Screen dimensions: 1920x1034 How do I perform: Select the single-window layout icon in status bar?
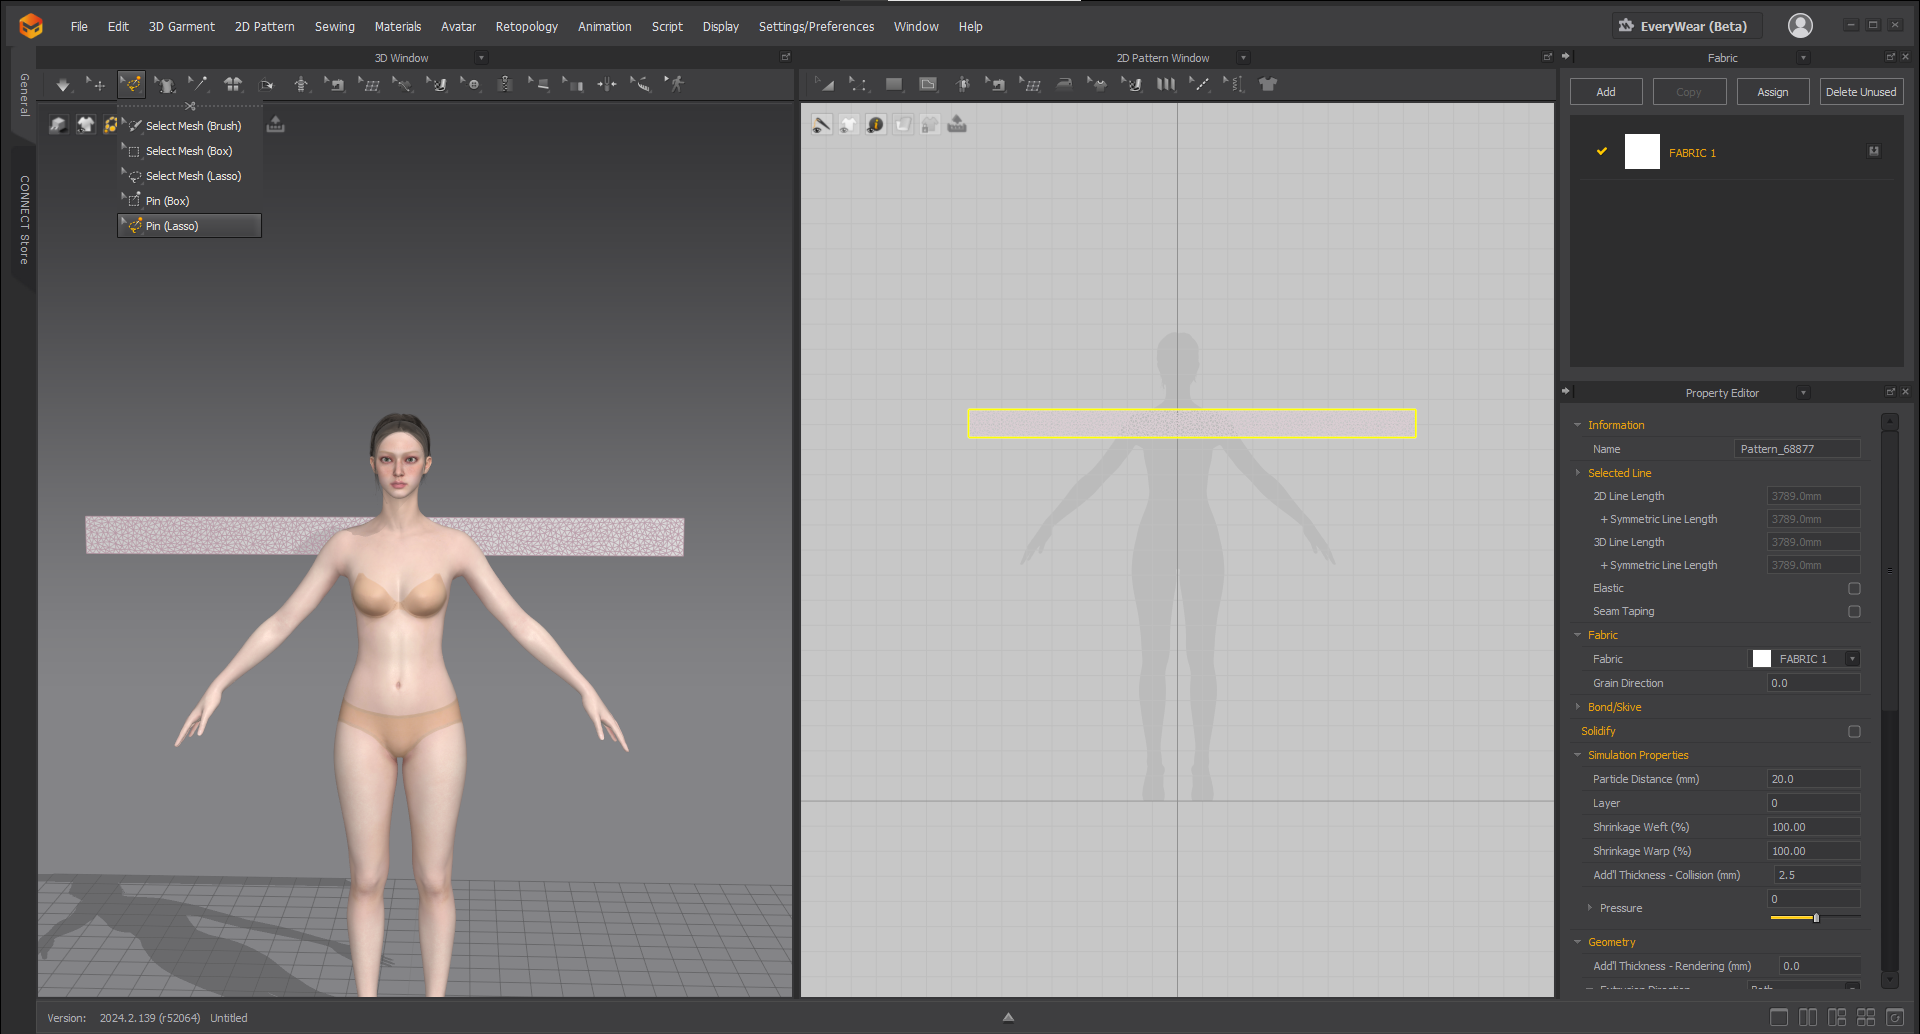tap(1779, 1017)
